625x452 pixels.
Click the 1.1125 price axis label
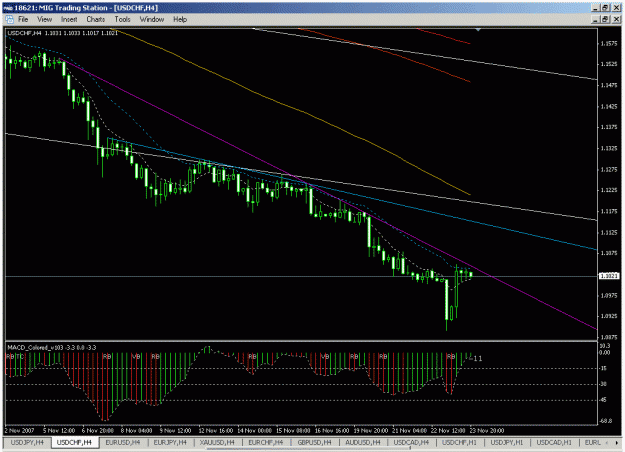pos(609,232)
